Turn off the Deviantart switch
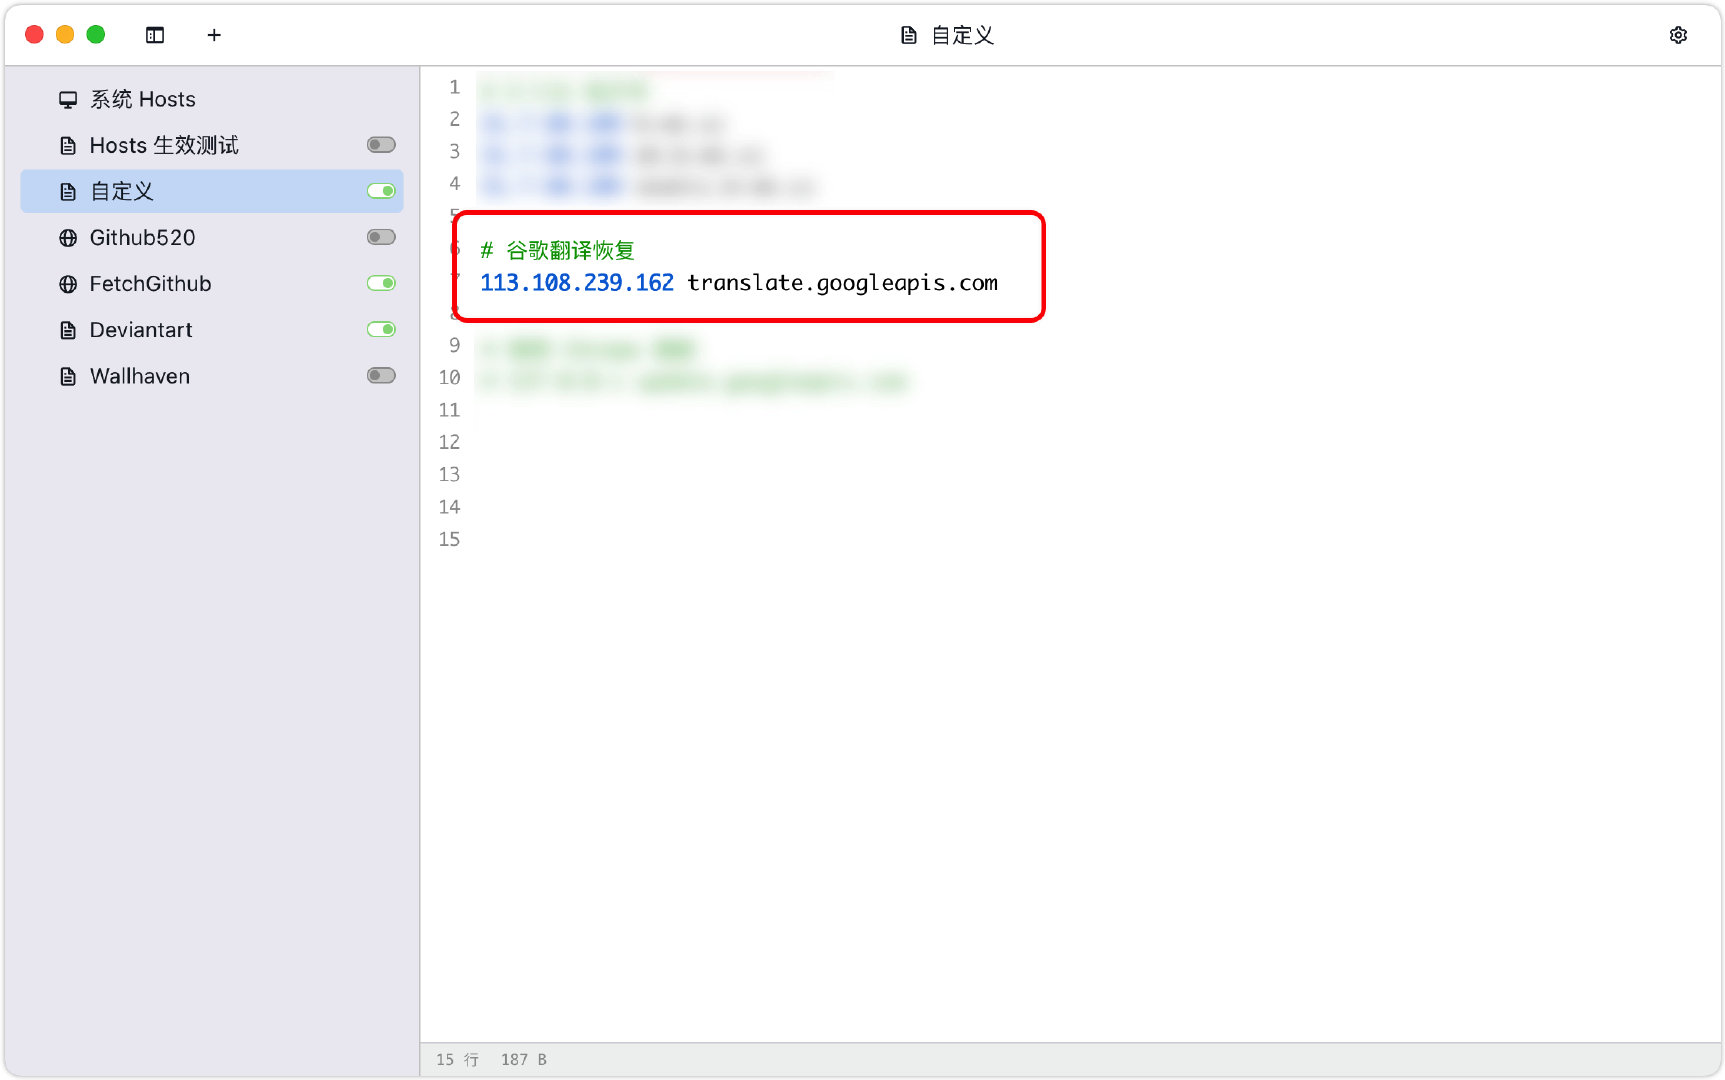The height and width of the screenshot is (1080, 1725). click(x=380, y=329)
